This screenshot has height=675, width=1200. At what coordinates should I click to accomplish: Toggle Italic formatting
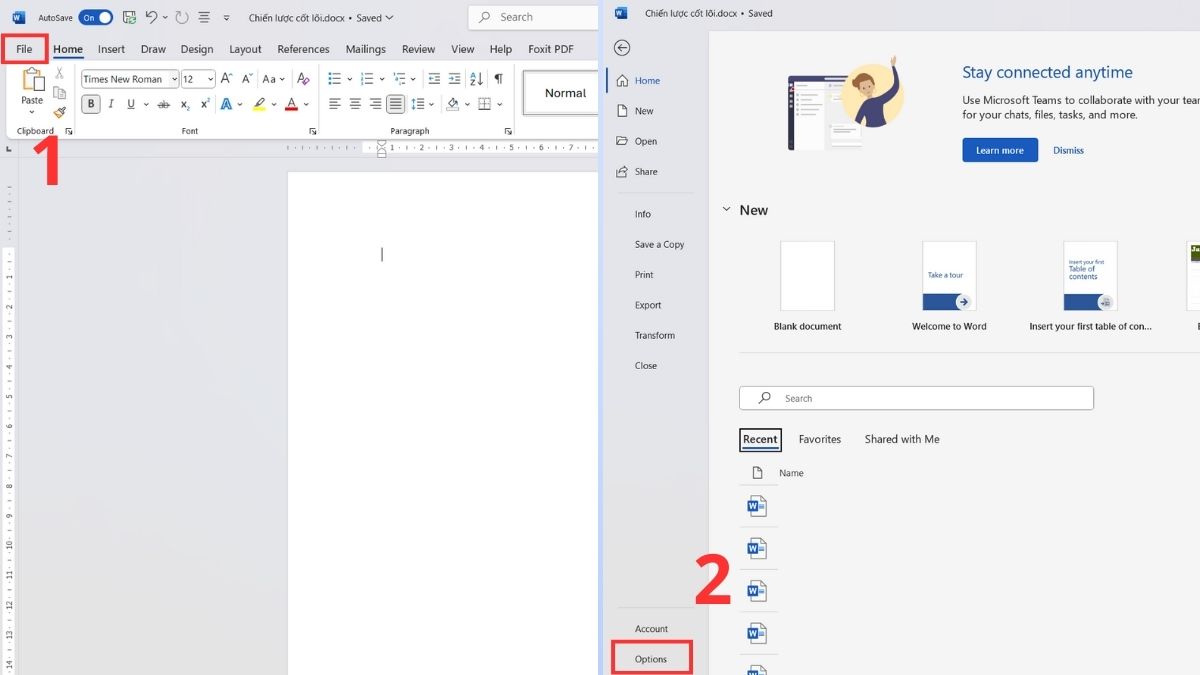tap(111, 104)
